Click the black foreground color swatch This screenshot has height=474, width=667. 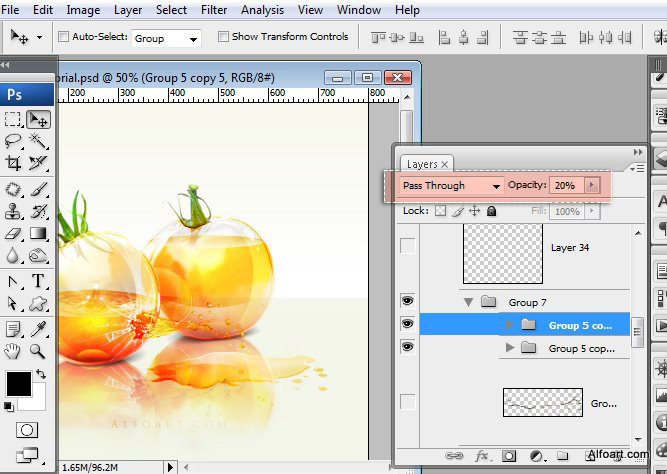click(x=19, y=384)
